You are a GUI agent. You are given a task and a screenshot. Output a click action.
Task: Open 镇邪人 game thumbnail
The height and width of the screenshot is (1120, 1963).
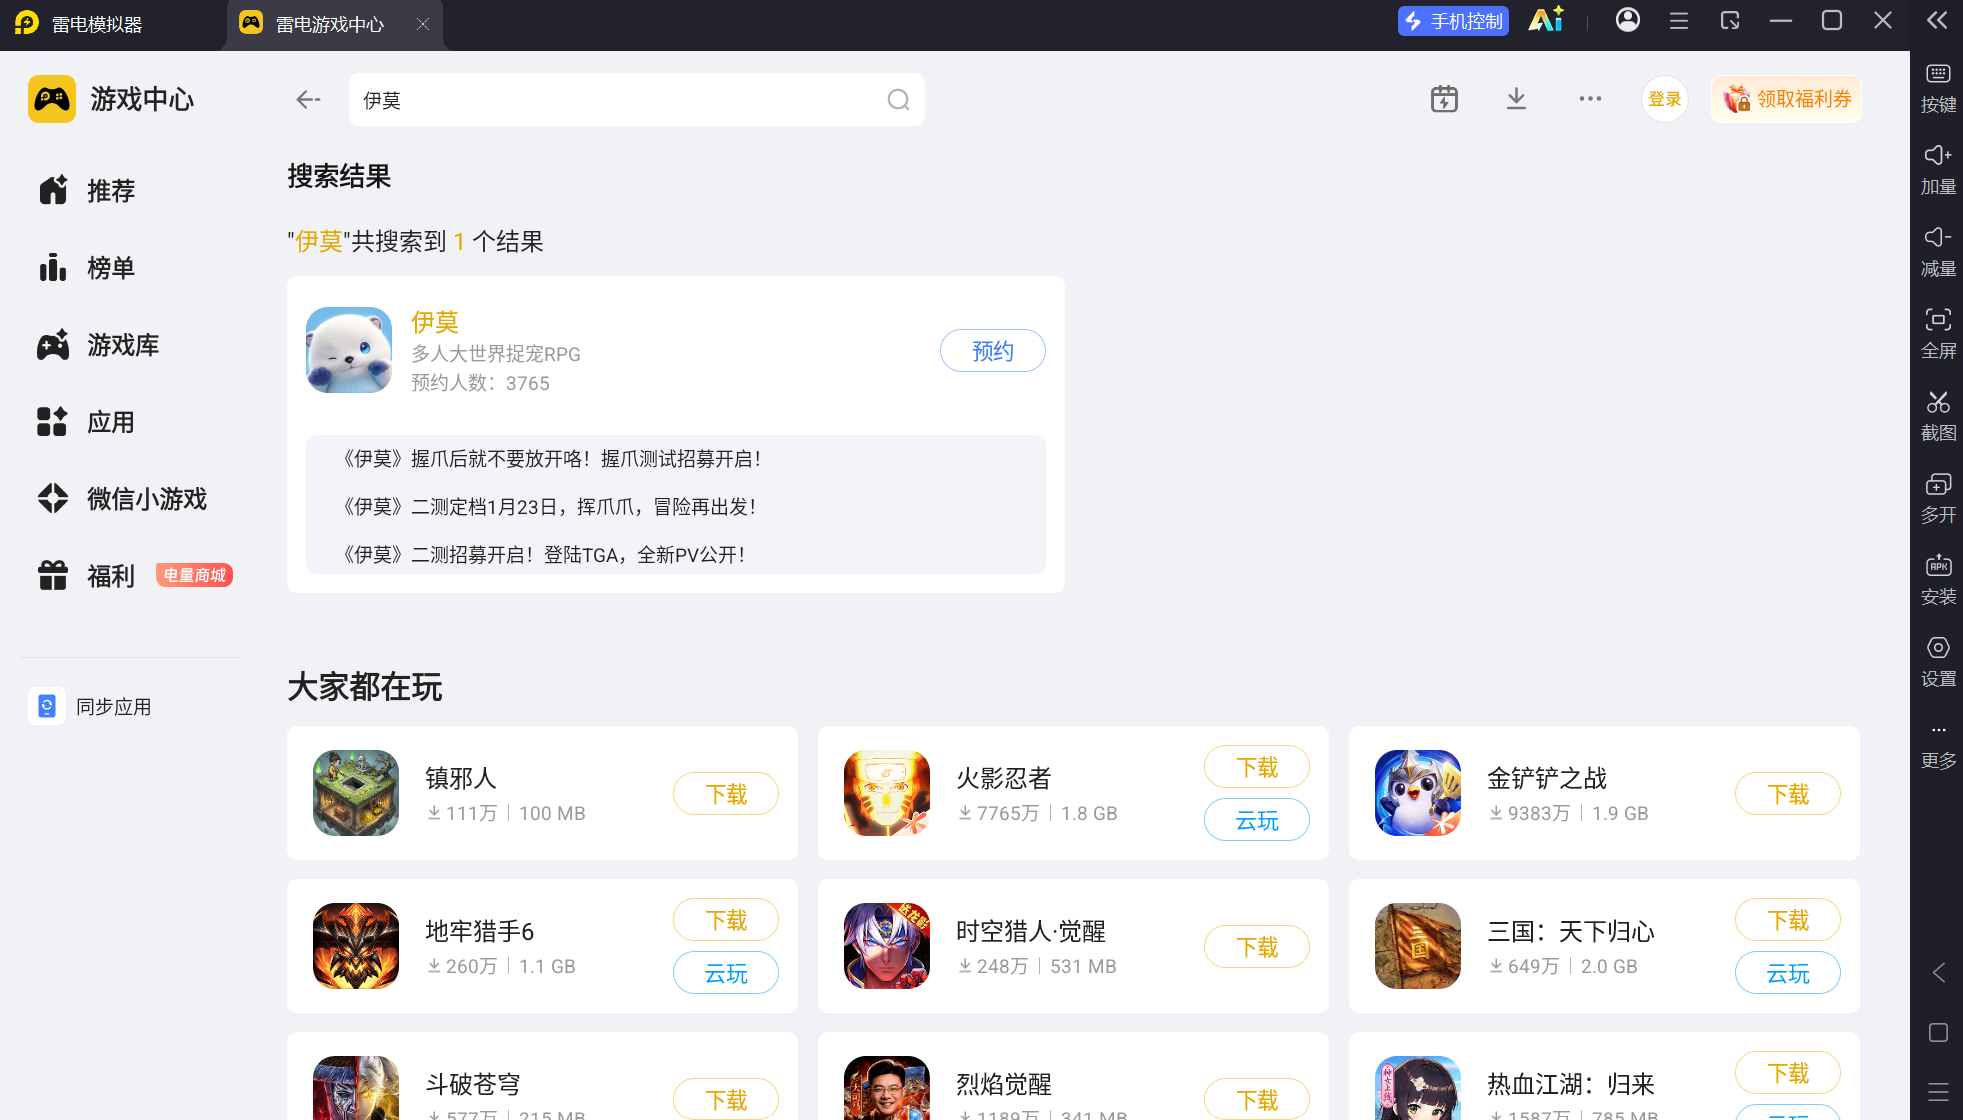click(356, 793)
